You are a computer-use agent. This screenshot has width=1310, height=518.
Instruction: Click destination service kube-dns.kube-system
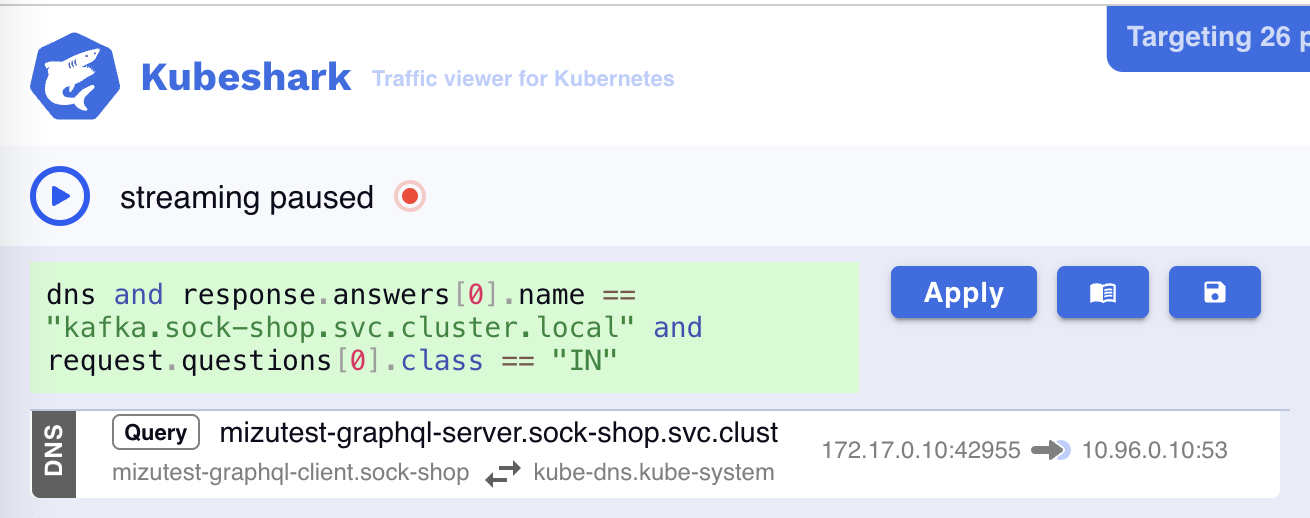(653, 473)
